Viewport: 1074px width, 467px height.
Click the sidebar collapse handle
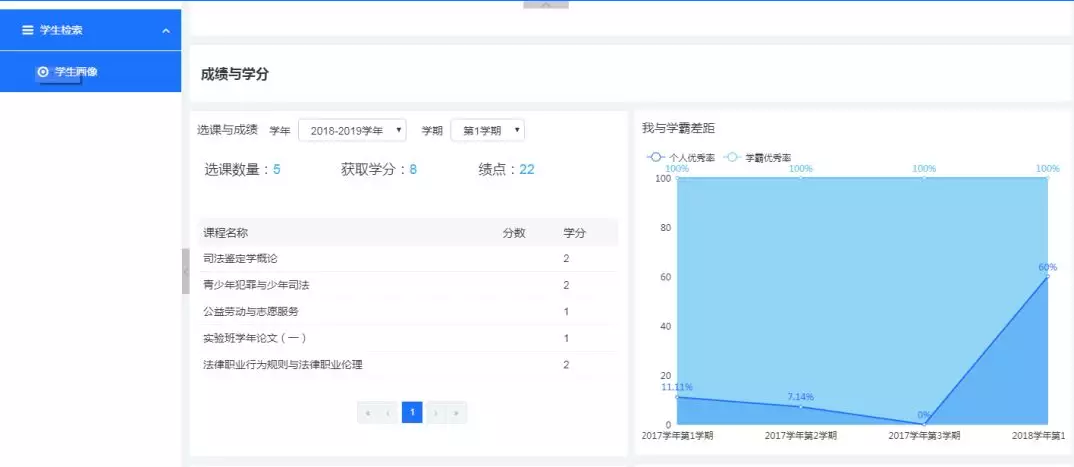point(185,271)
